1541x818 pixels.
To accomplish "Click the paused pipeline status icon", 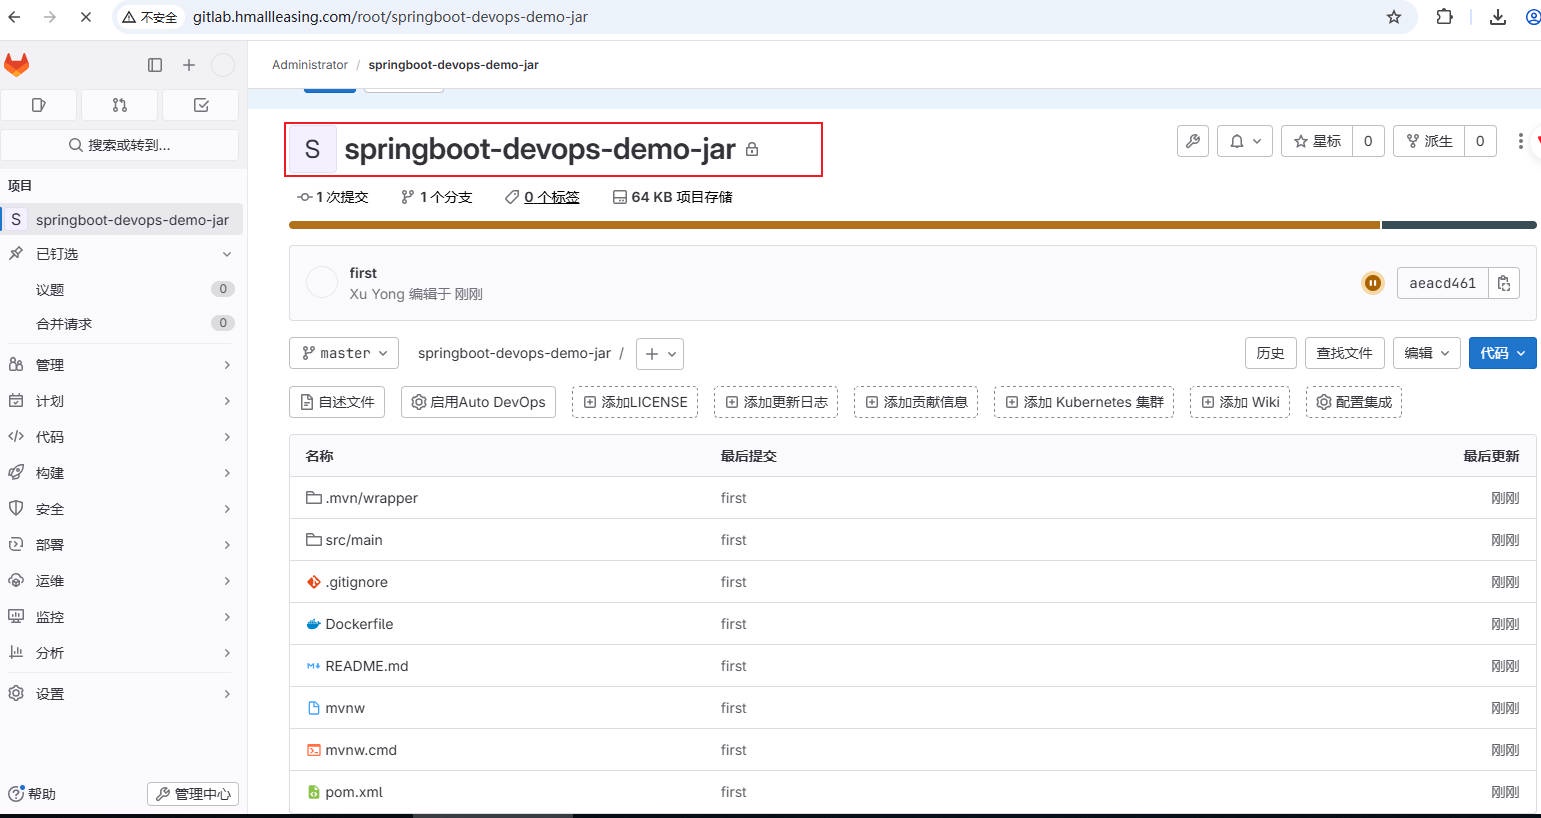I will [x=1373, y=283].
